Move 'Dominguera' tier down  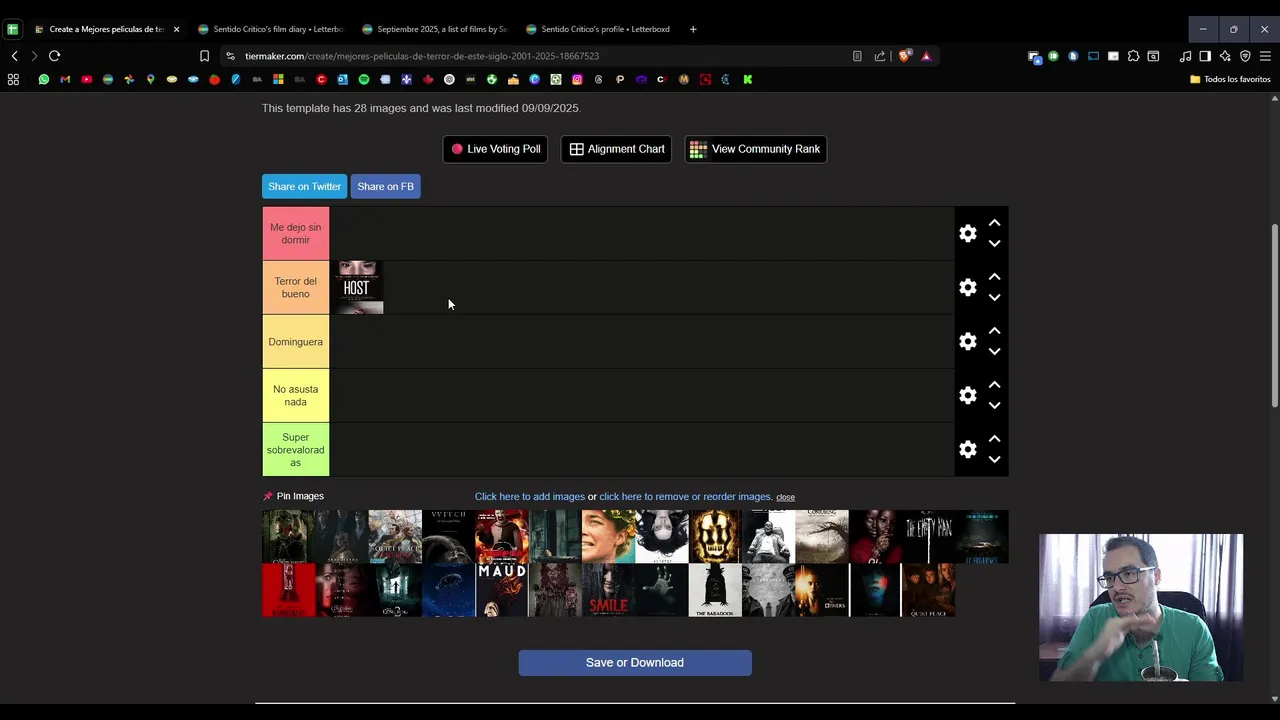click(994, 351)
